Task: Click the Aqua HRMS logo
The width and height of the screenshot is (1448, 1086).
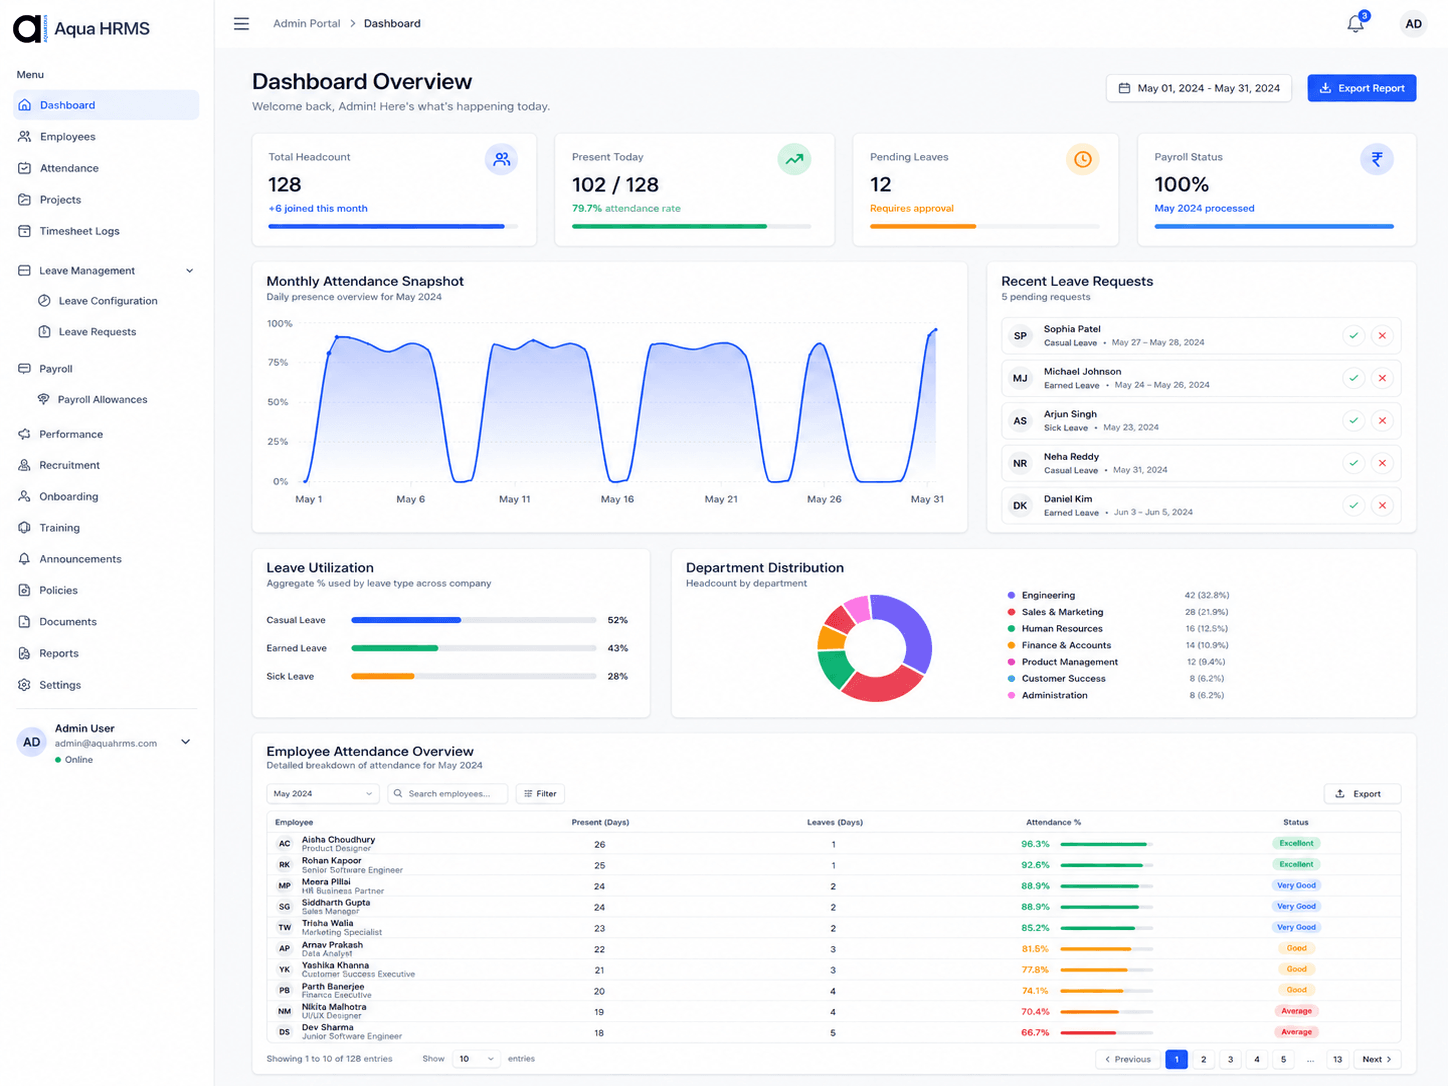Action: pyautogui.click(x=81, y=28)
